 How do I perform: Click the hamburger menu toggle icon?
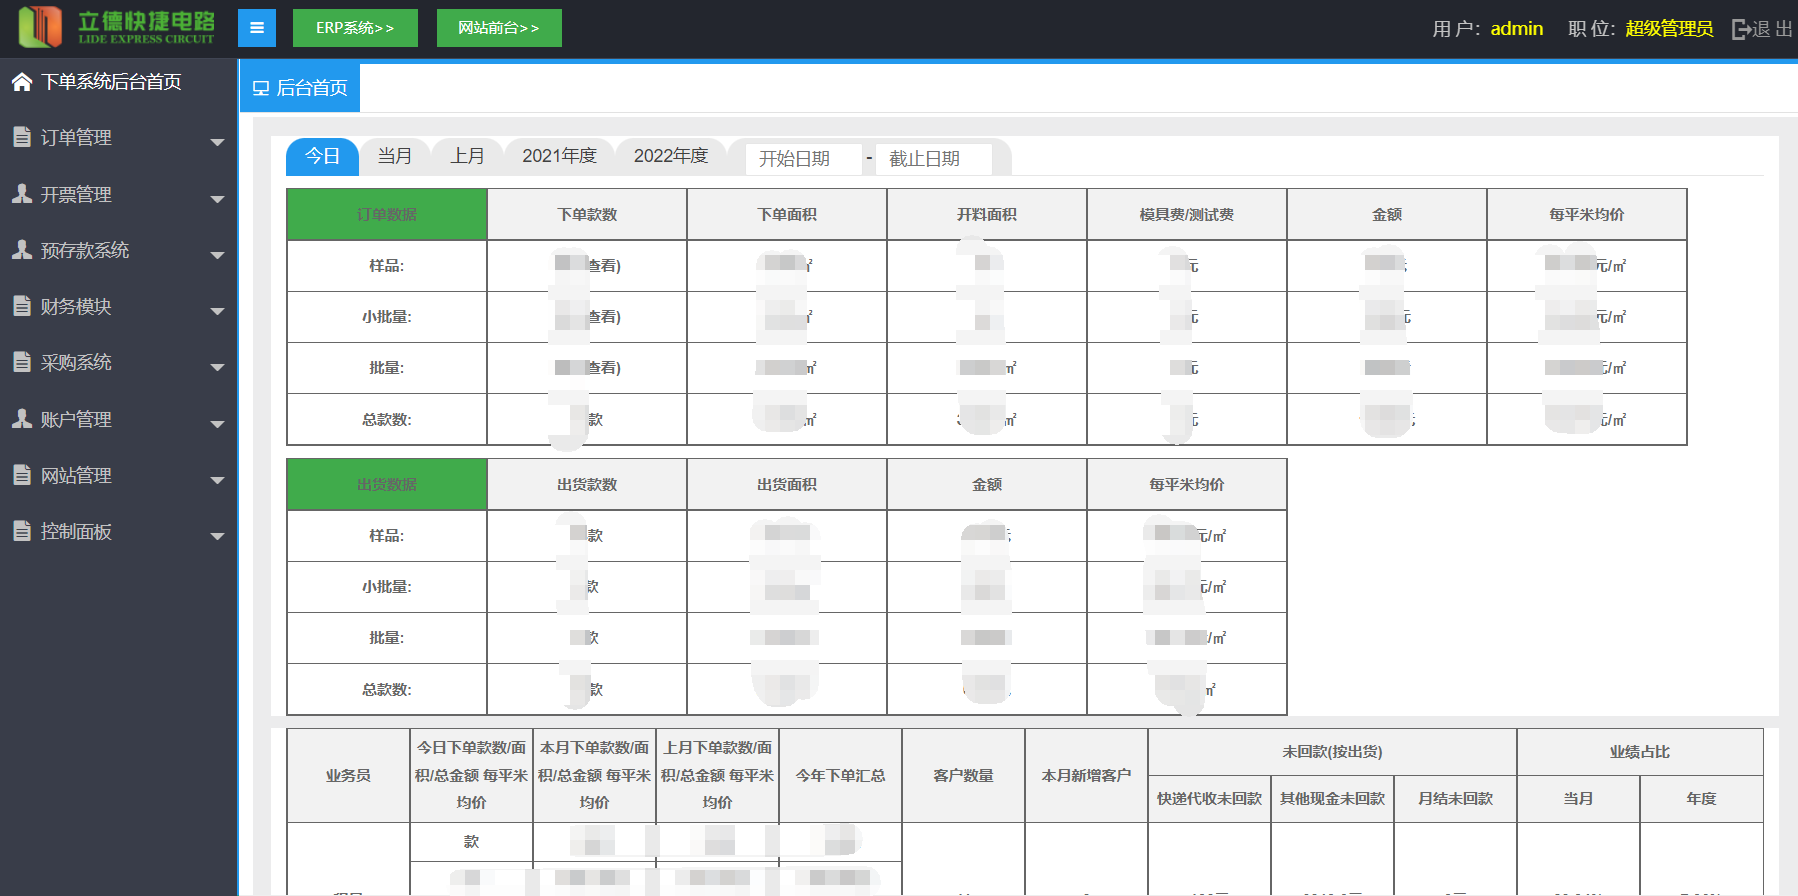click(257, 28)
